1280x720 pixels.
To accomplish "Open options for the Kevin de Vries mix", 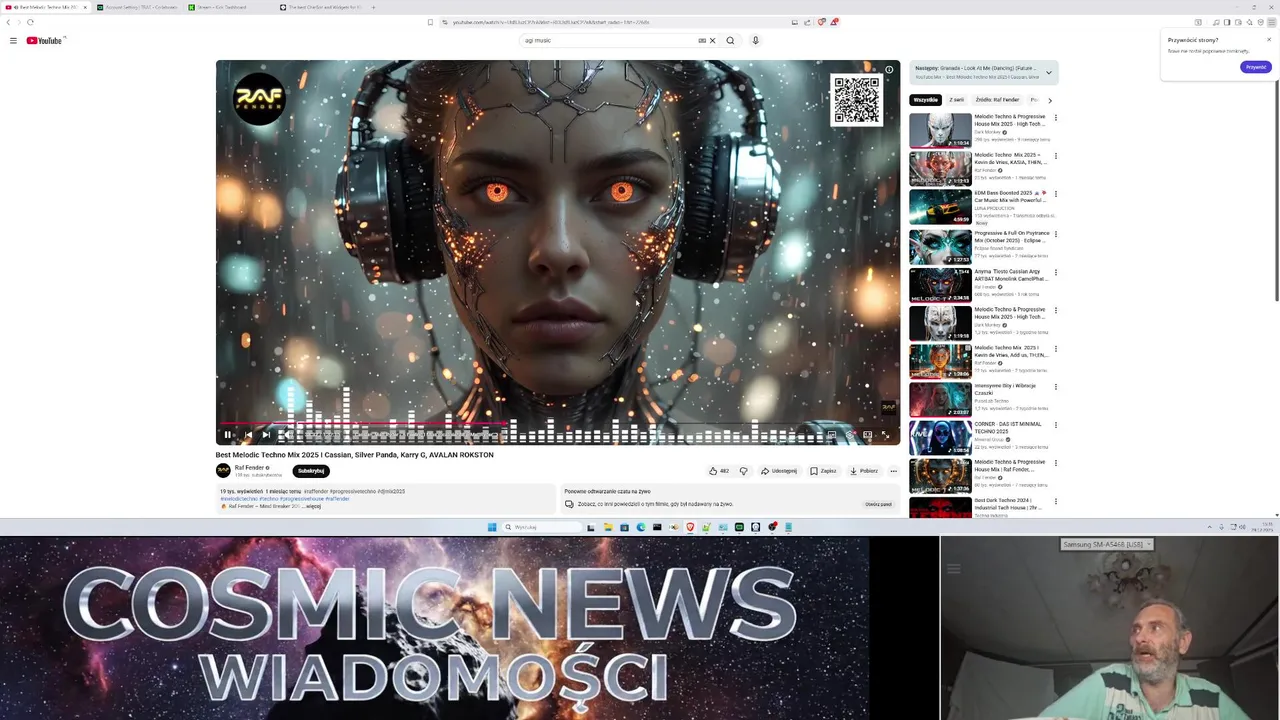I will tap(1055, 156).
